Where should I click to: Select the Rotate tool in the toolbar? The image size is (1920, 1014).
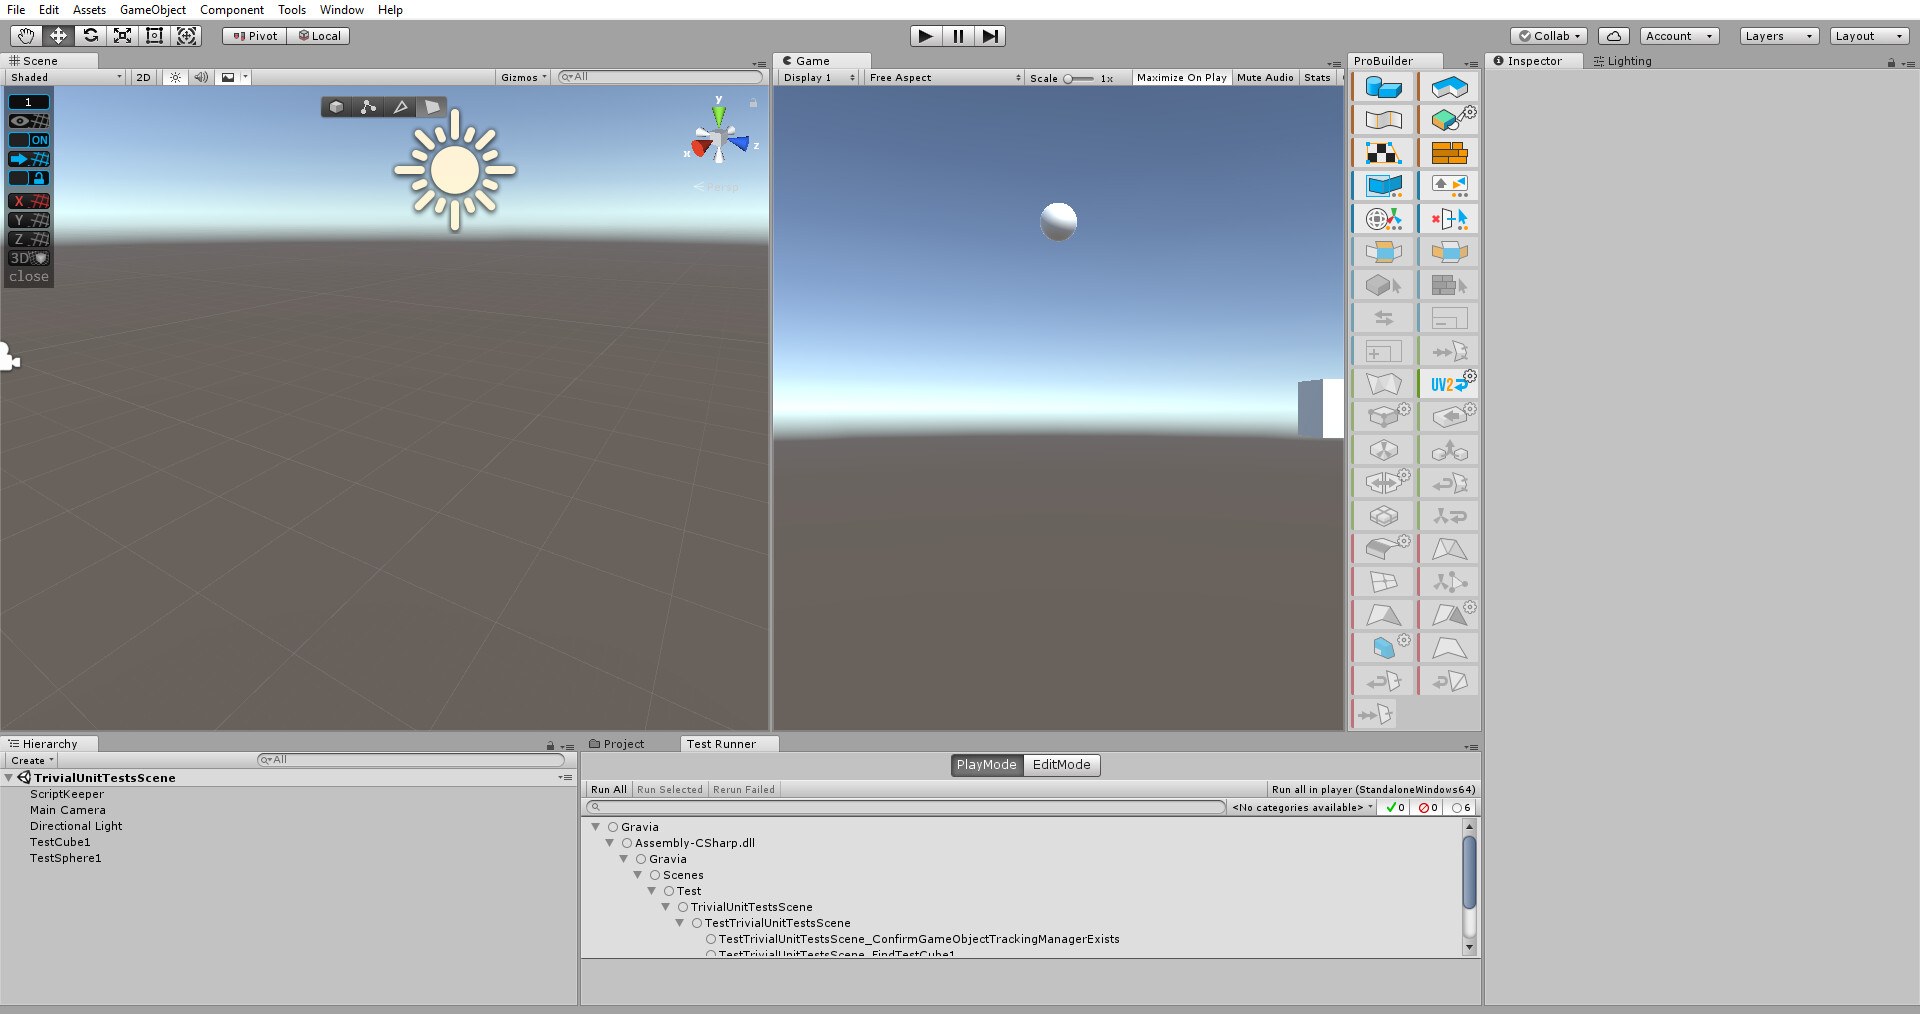[91, 36]
